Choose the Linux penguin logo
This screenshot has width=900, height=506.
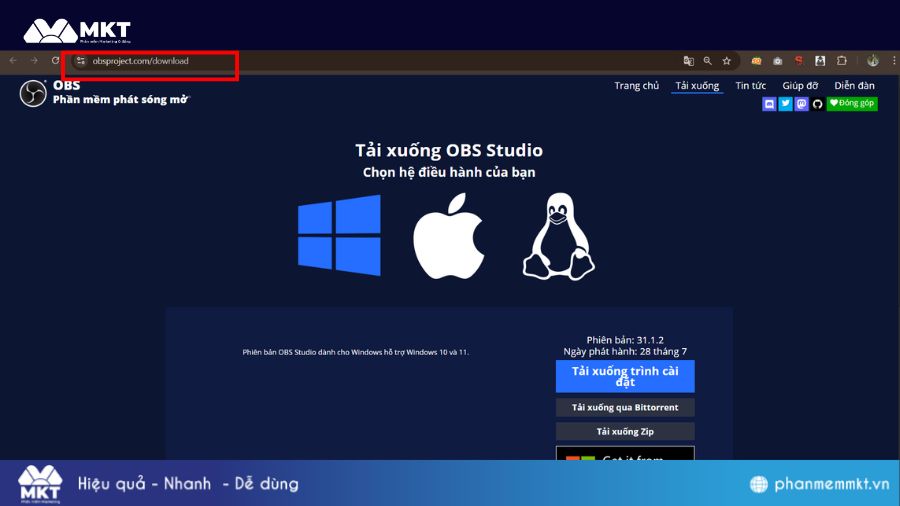pyautogui.click(x=558, y=236)
